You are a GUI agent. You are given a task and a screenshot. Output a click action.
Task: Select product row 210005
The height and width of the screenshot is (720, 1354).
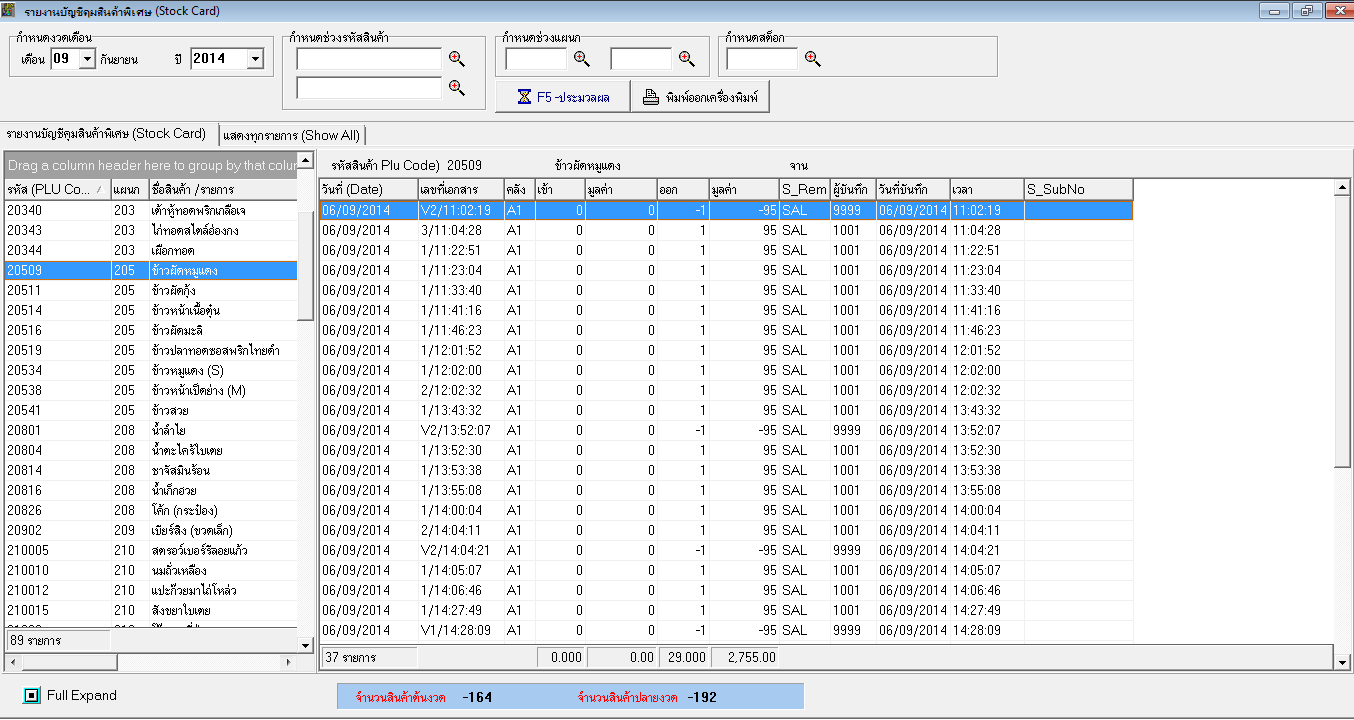click(151, 550)
